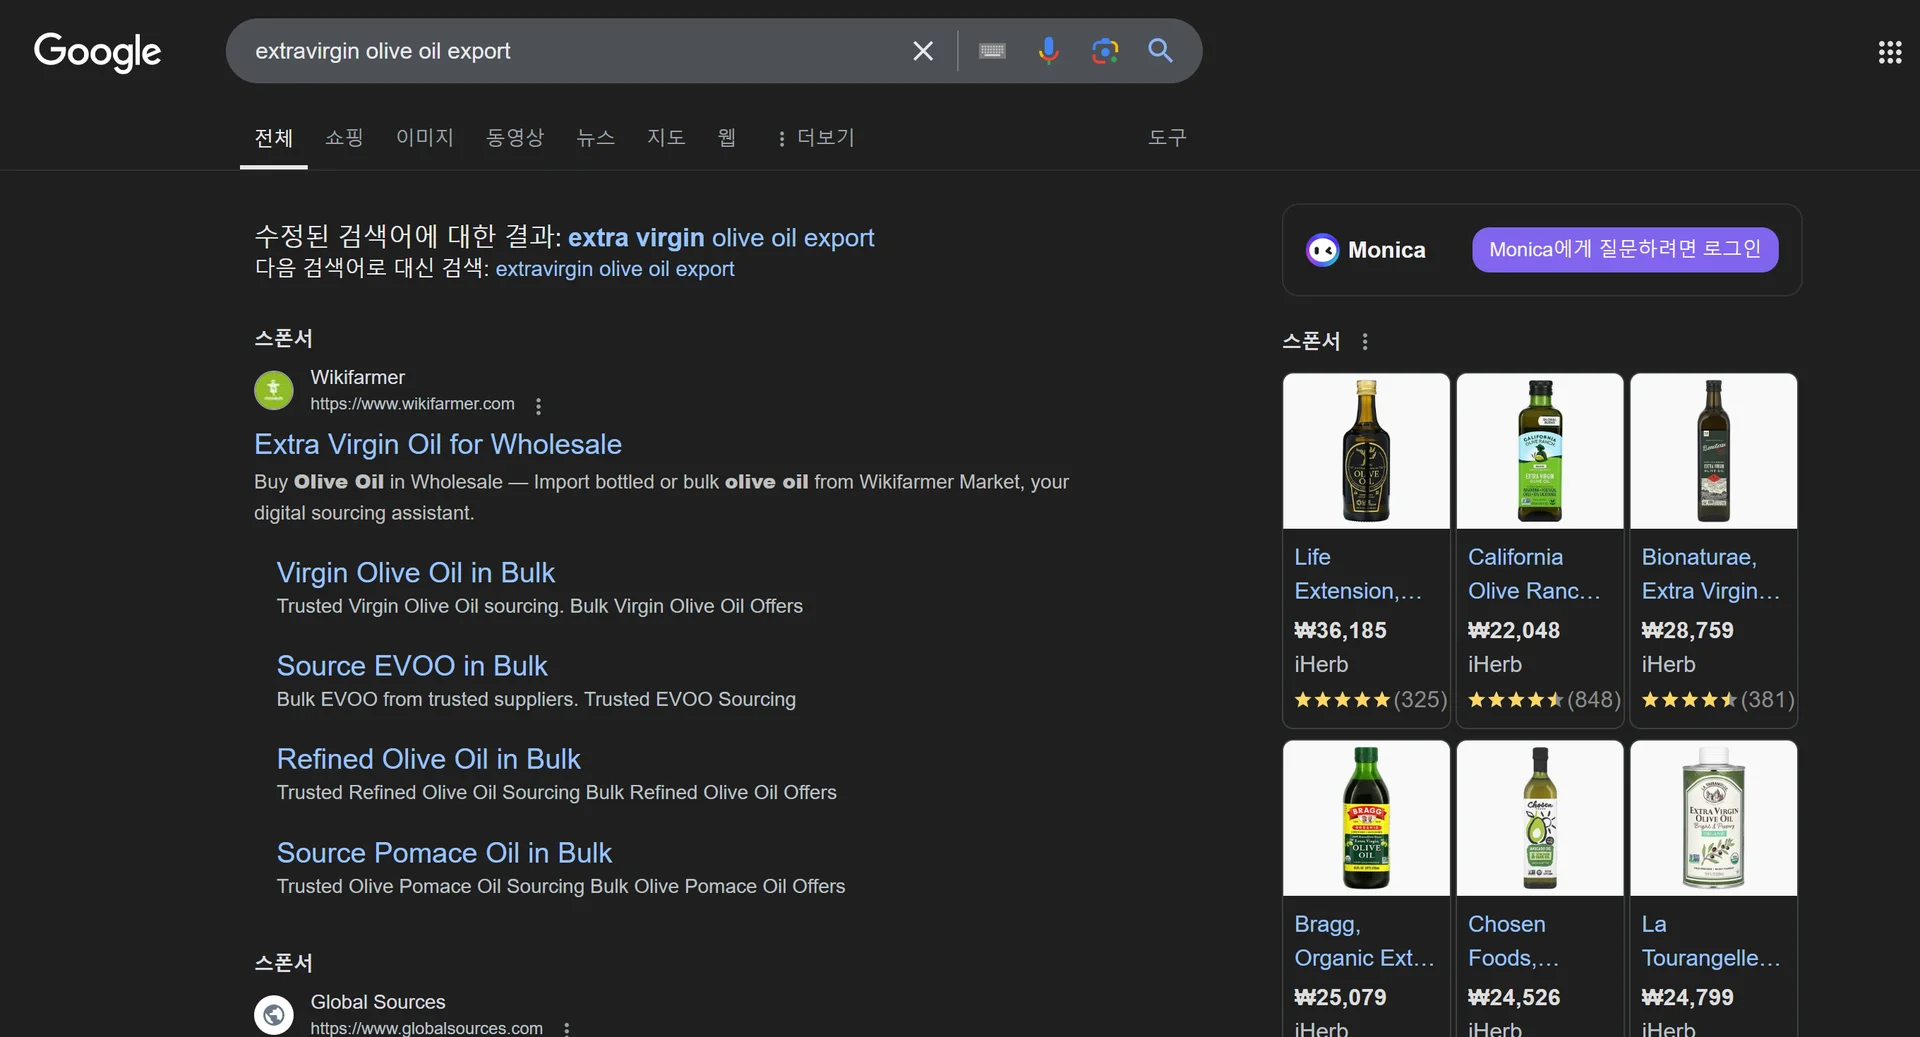1920x1037 pixels.
Task: Expand the 더보기 more tabs menu
Action: click(x=816, y=138)
